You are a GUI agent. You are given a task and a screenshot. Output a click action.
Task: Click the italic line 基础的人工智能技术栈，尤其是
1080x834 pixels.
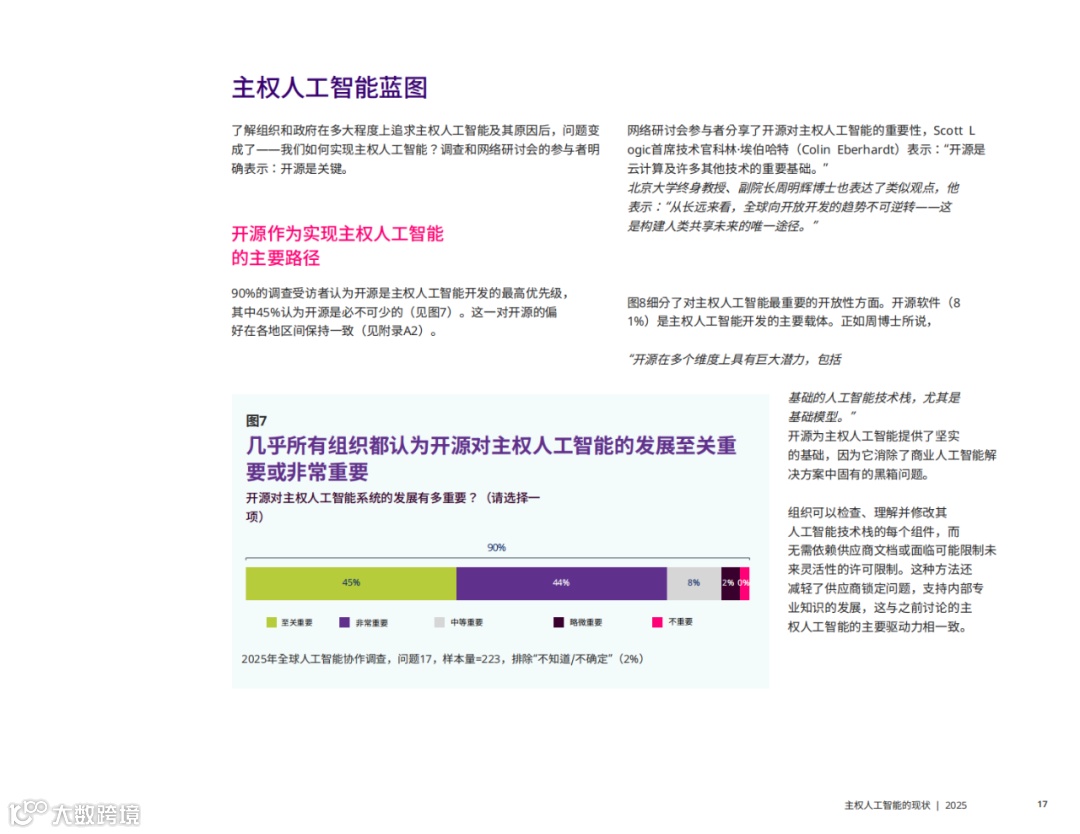pos(874,397)
